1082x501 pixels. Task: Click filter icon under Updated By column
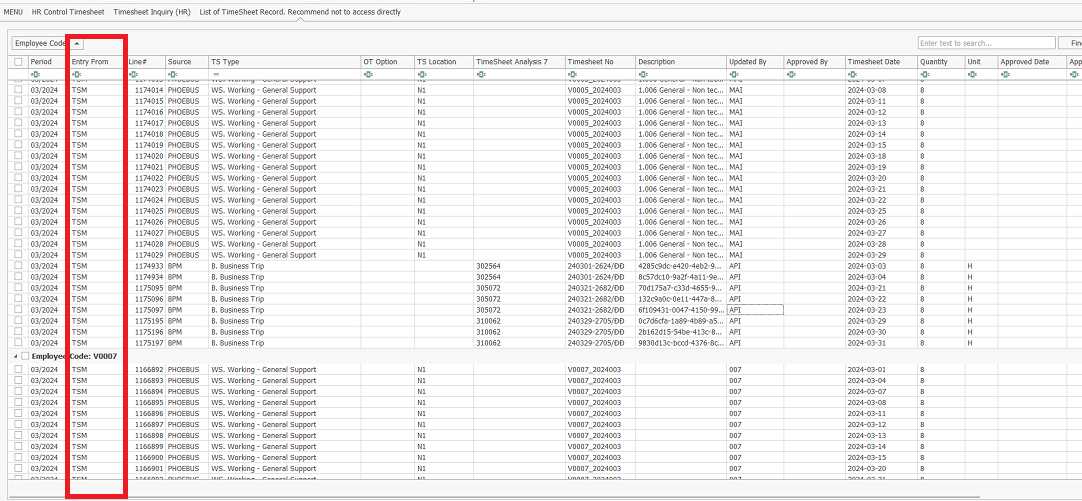(733, 74)
